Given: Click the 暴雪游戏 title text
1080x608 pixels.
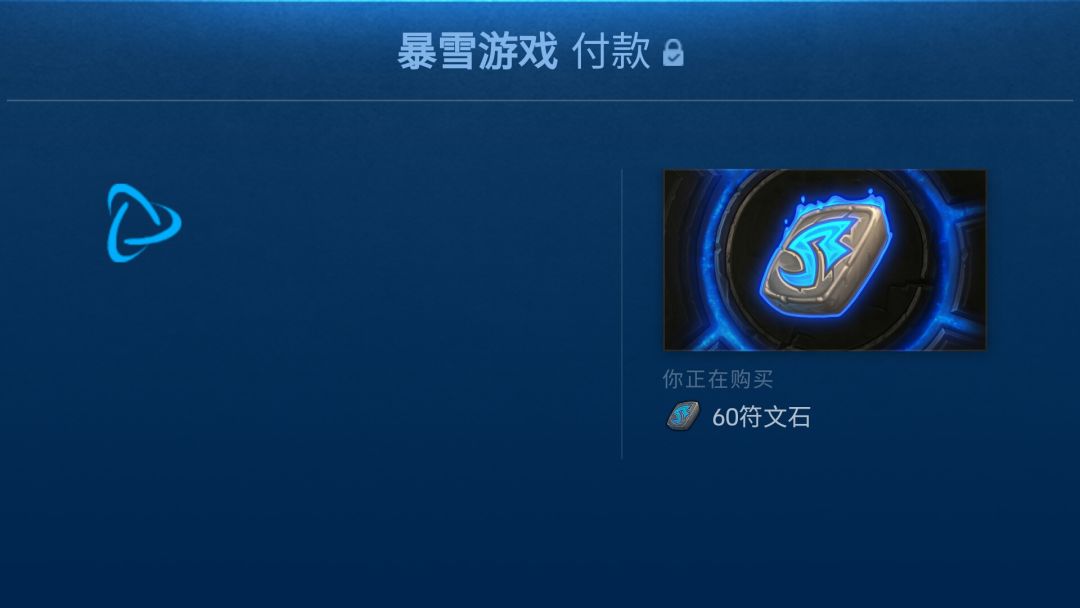Looking at the screenshot, I should (x=477, y=52).
